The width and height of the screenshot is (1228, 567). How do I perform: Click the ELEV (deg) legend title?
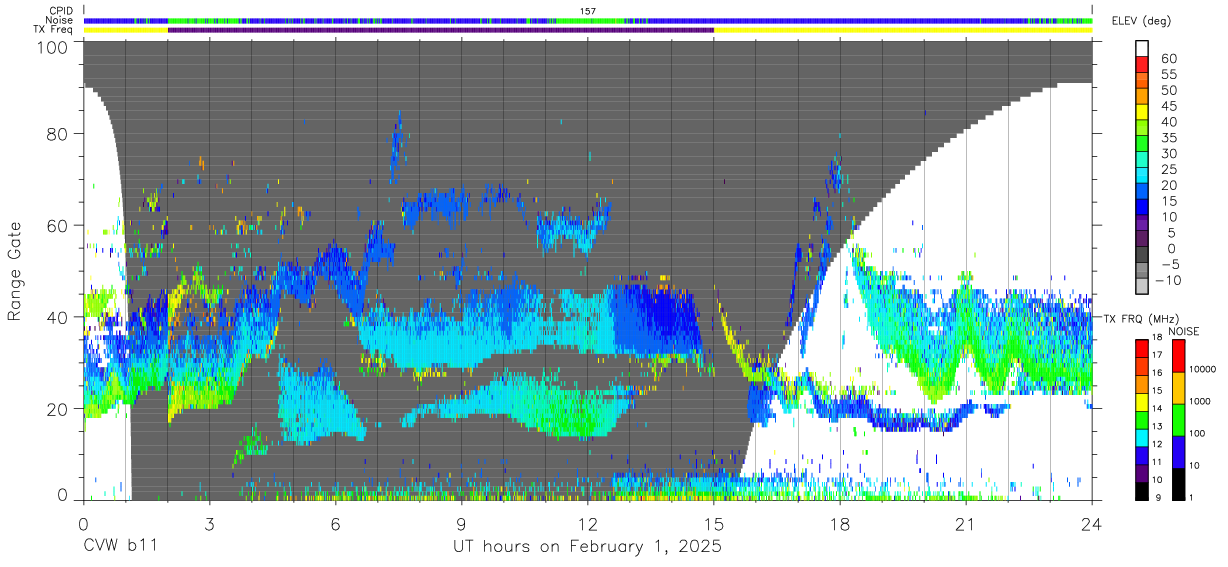tap(1141, 21)
